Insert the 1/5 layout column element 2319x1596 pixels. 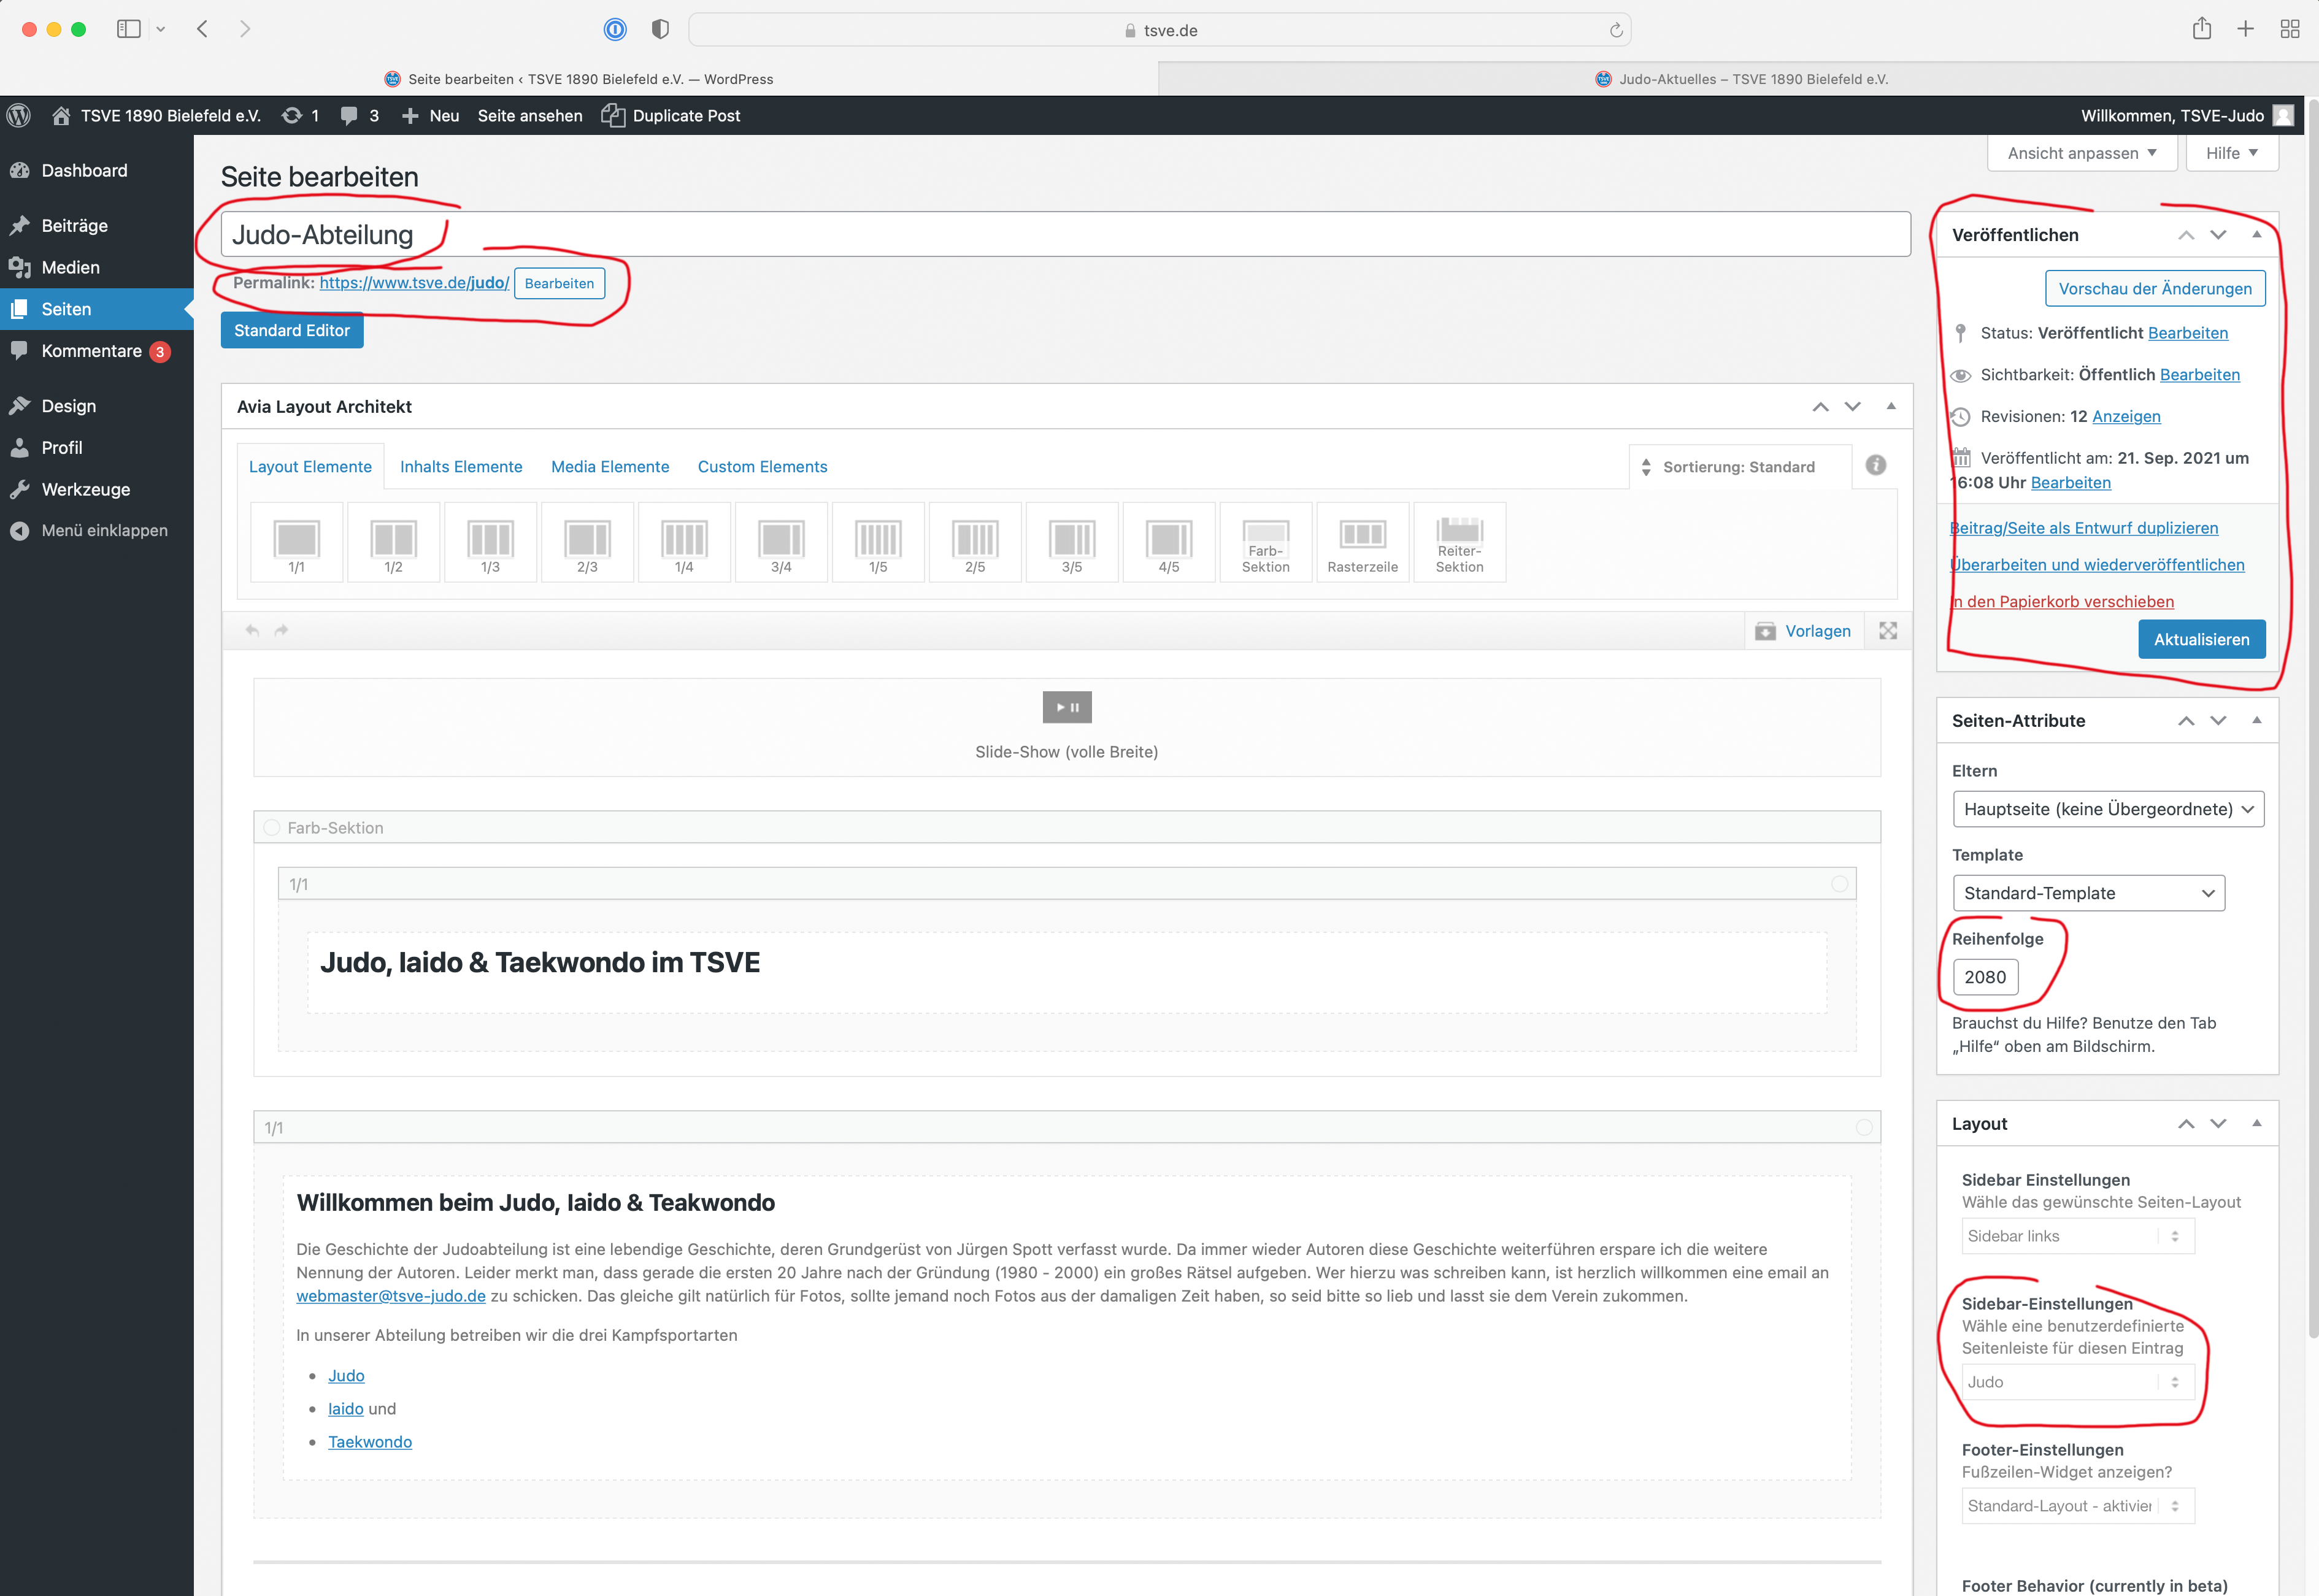(x=878, y=542)
